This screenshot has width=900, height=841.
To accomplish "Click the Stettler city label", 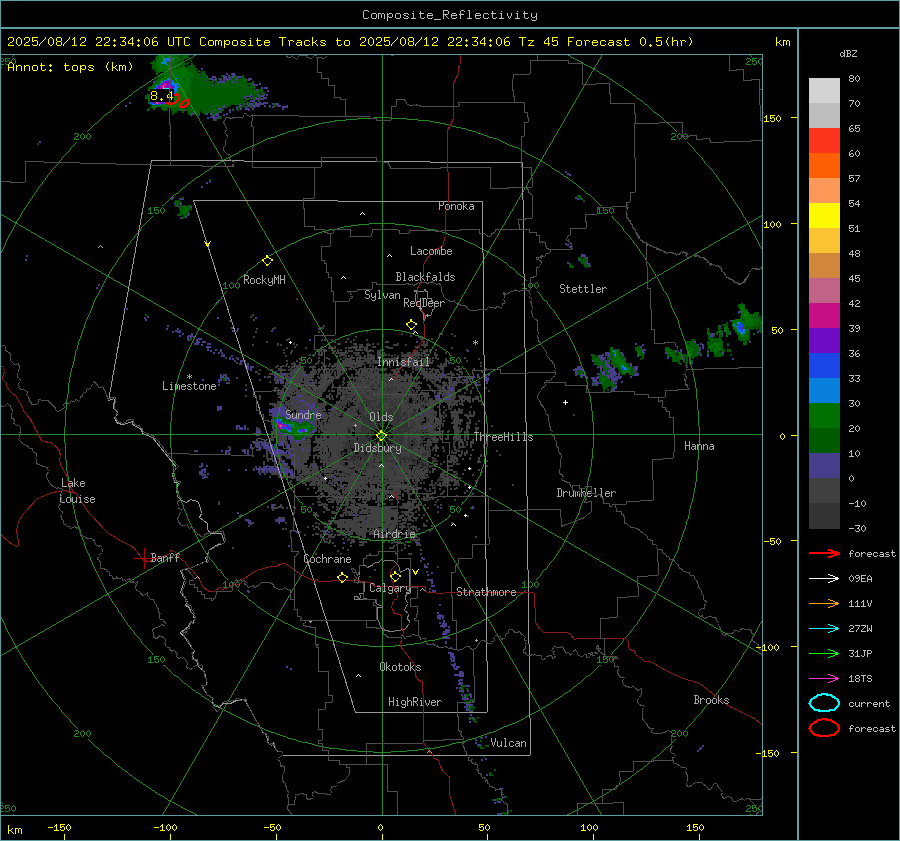I will point(583,289).
